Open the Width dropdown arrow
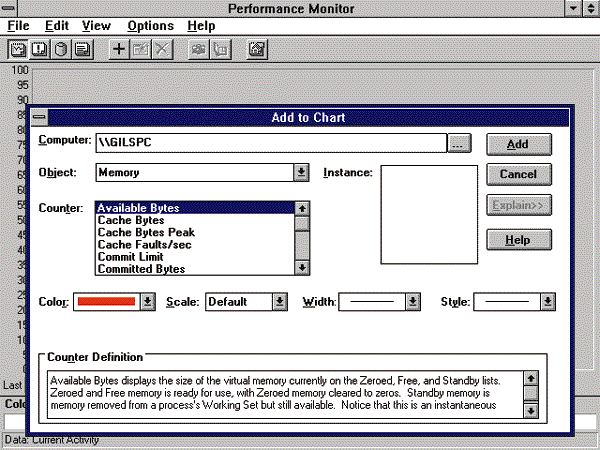 412,302
